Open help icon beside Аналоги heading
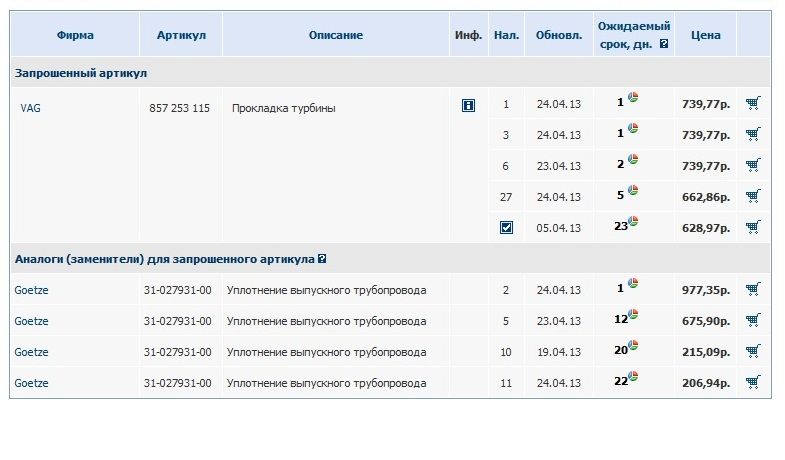The height and width of the screenshot is (460, 785). [x=322, y=259]
